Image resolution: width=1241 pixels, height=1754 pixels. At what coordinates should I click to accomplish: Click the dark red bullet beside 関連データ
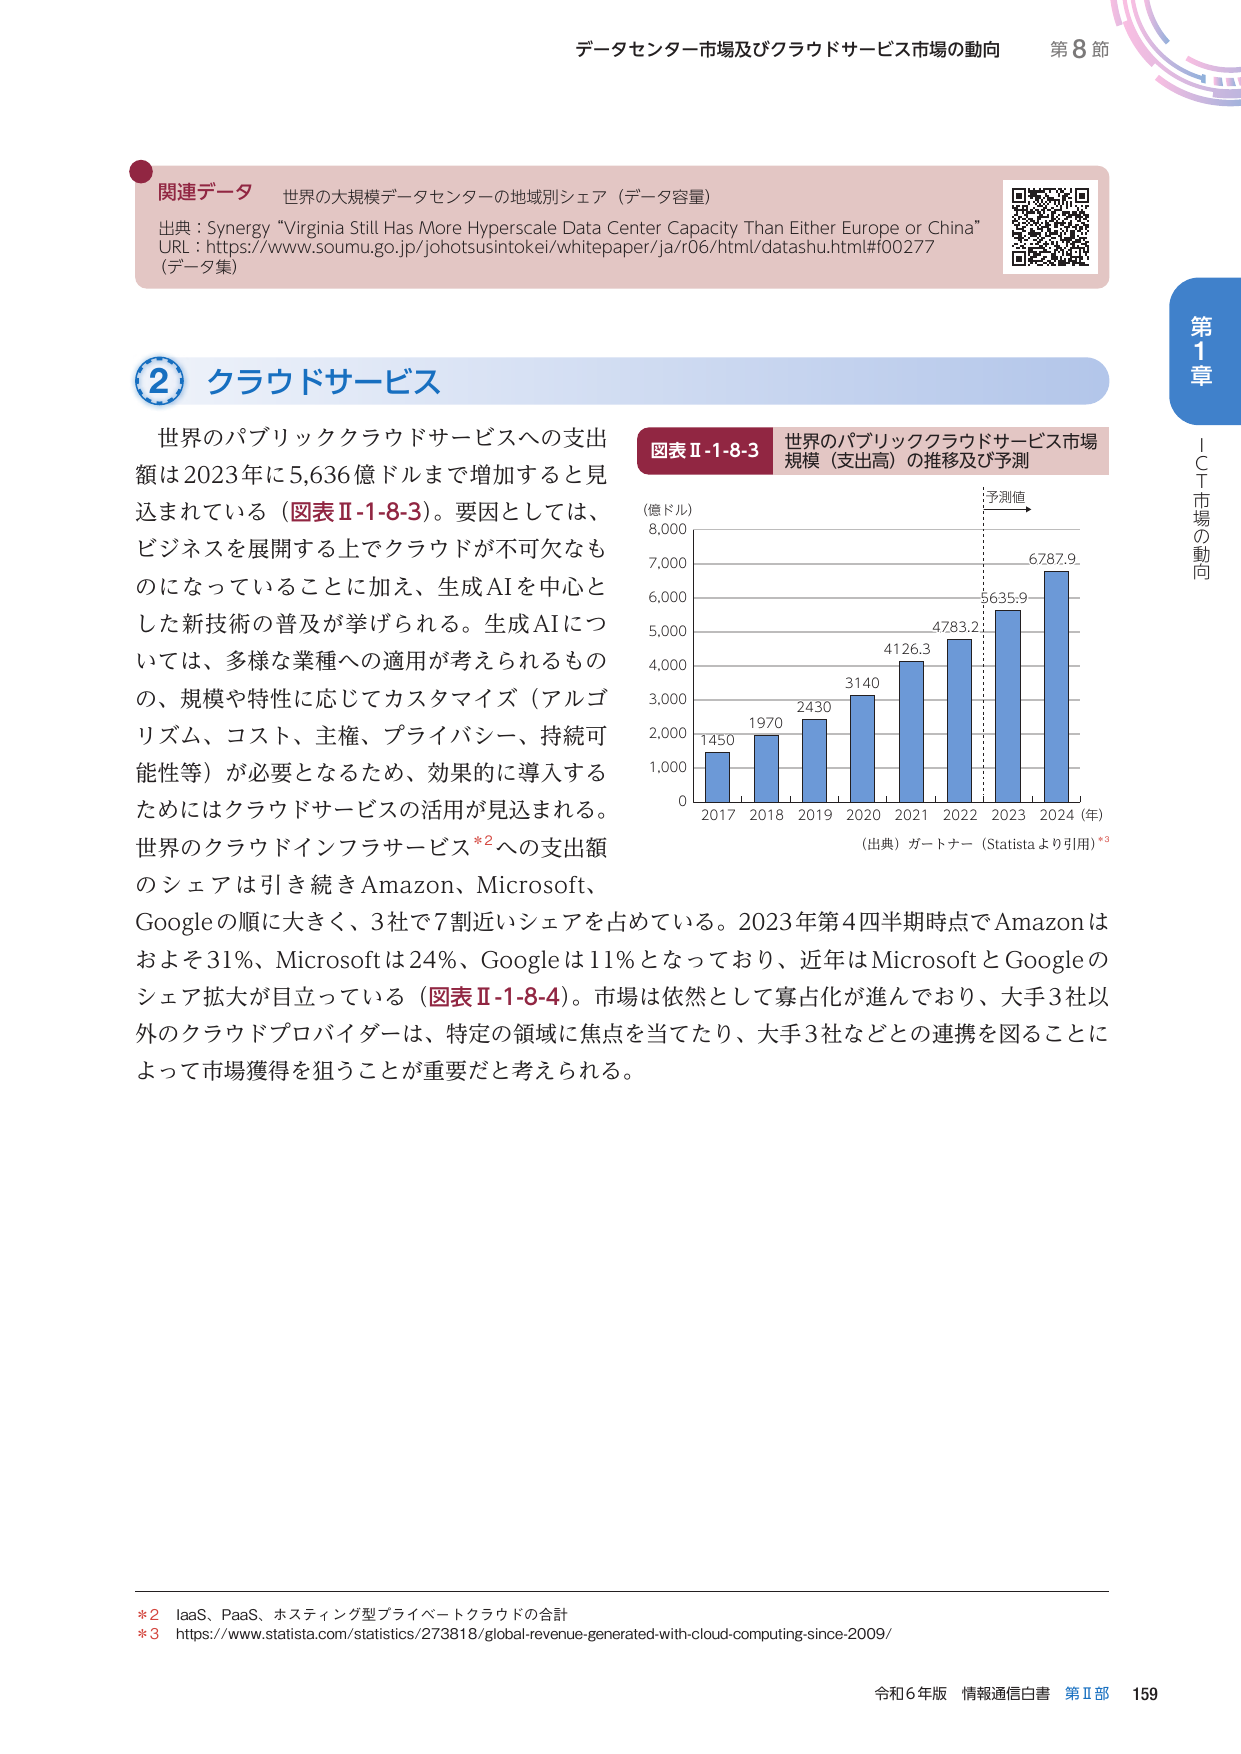pos(141,172)
